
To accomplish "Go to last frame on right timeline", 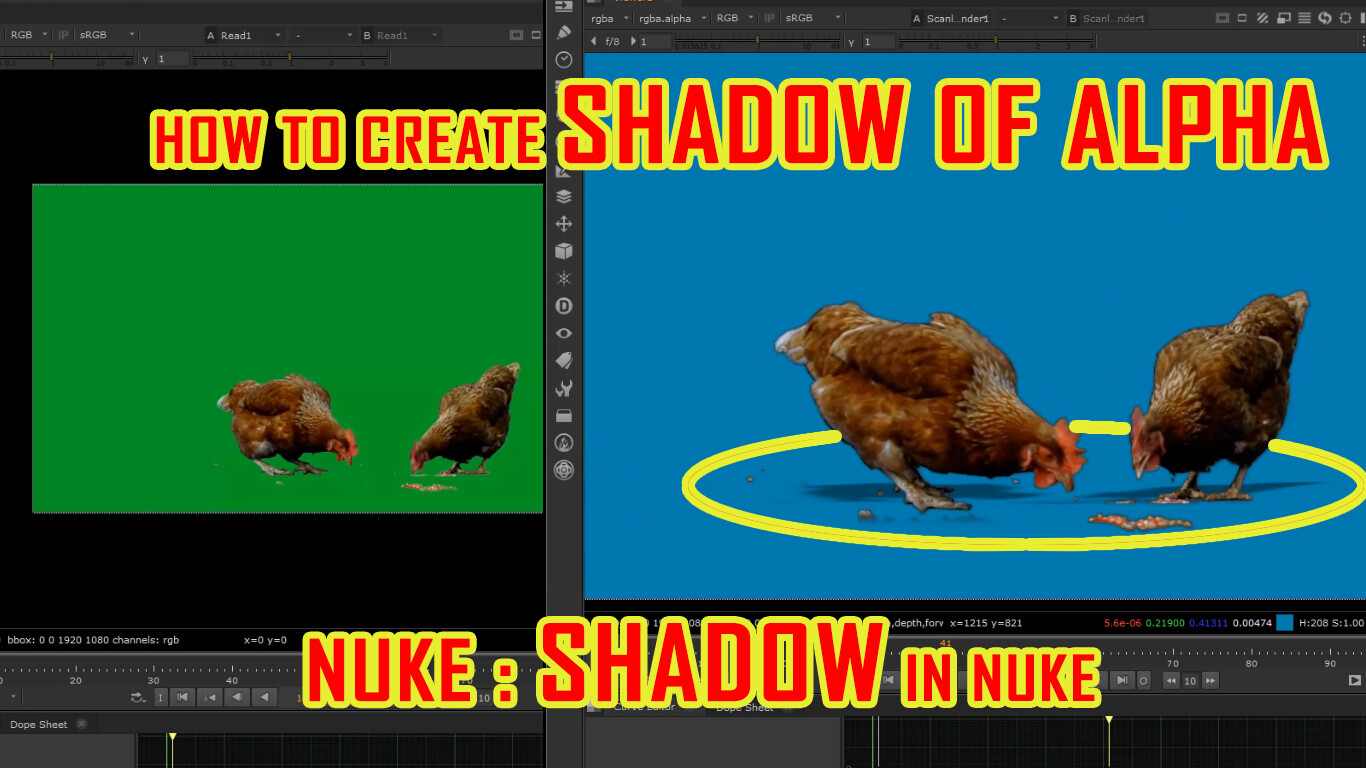I will 1122,680.
